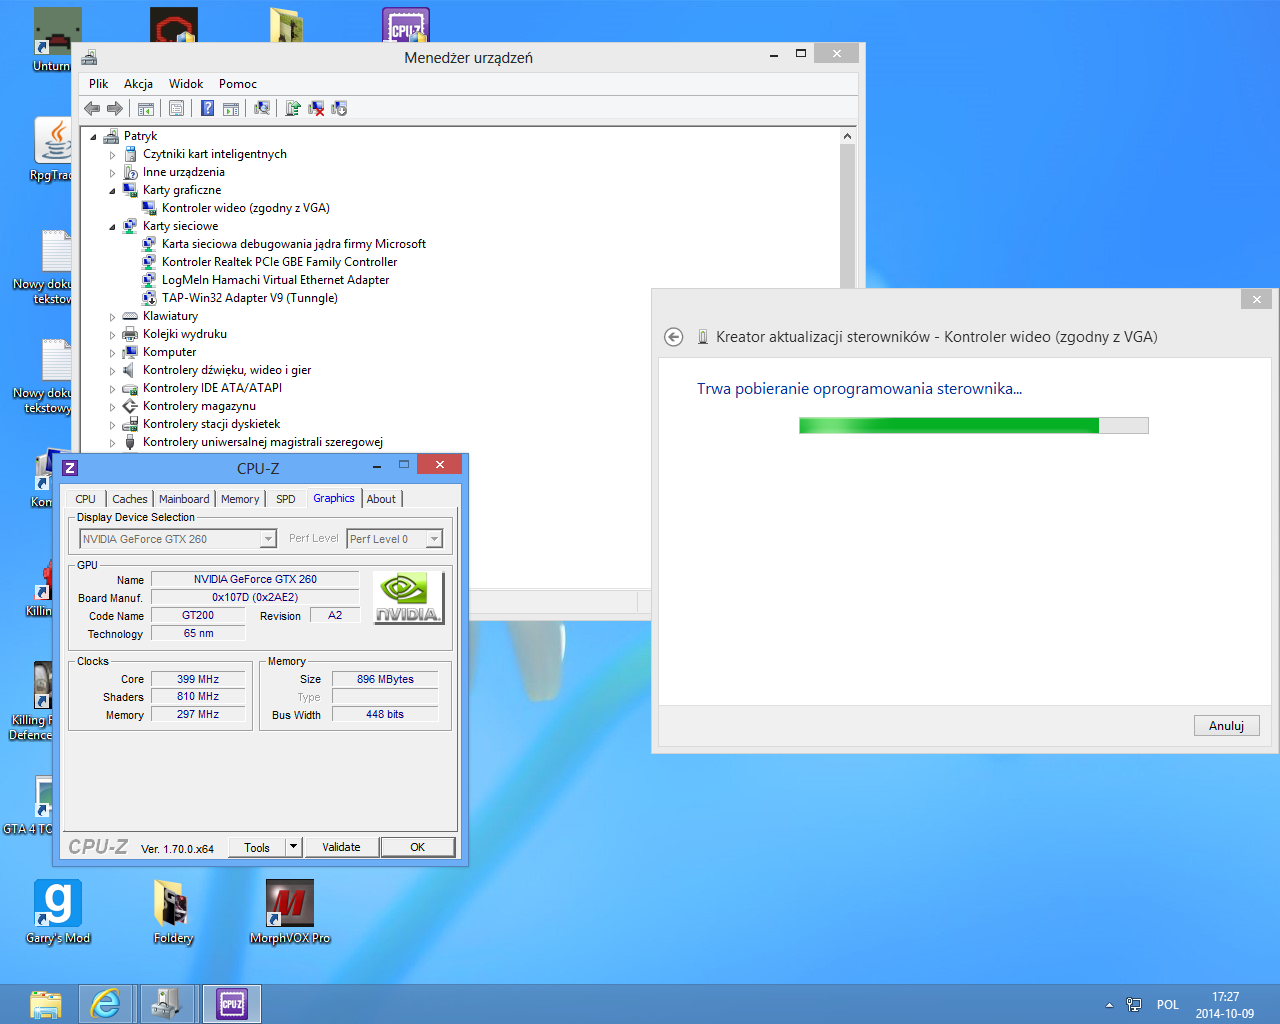Select Kontroler Realtek PCIe GBE Family Controller
The height and width of the screenshot is (1024, 1280).
pyautogui.click(x=279, y=262)
